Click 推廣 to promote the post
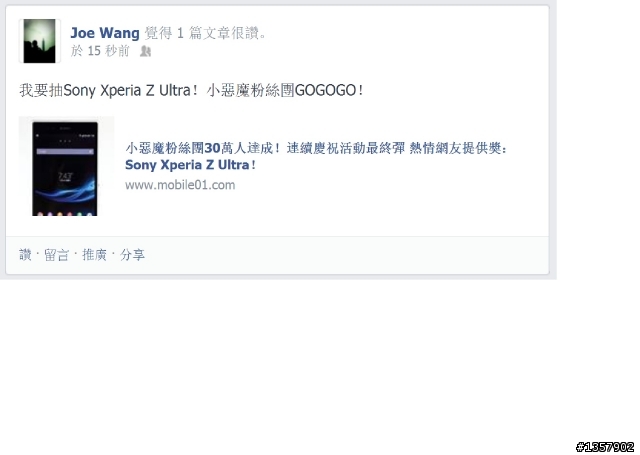 (94, 255)
